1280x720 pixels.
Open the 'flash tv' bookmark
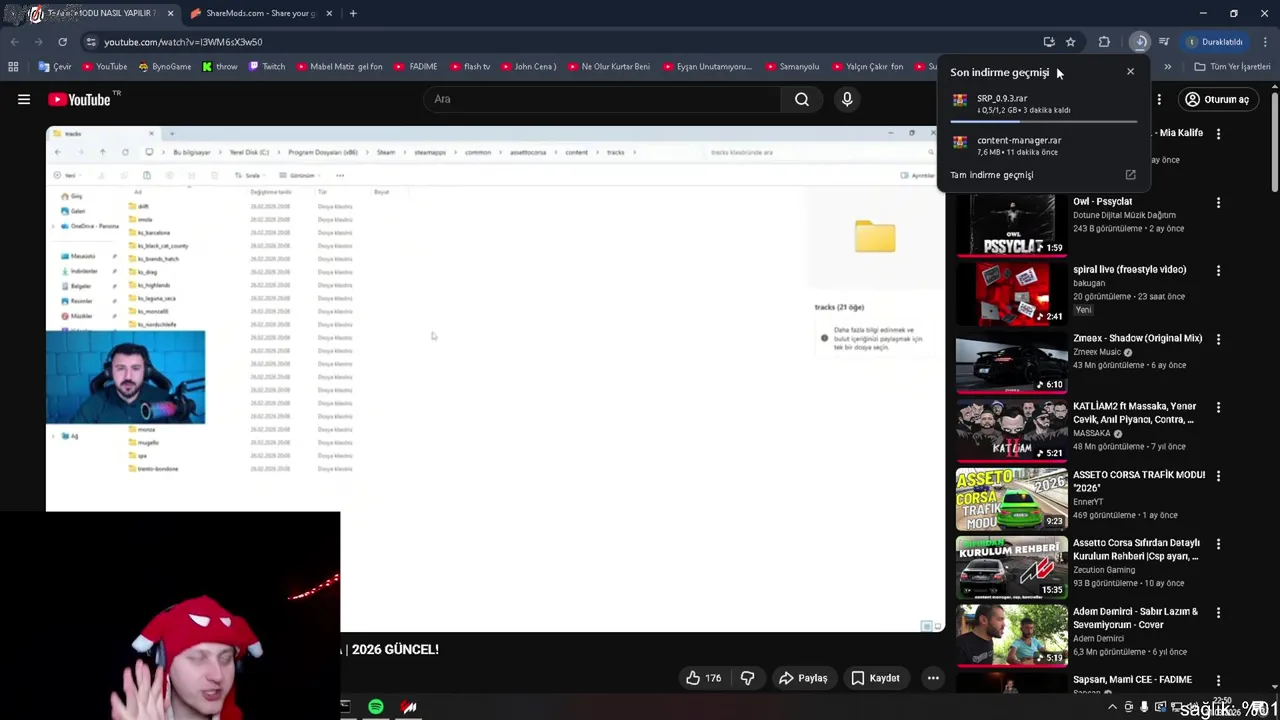click(470, 67)
